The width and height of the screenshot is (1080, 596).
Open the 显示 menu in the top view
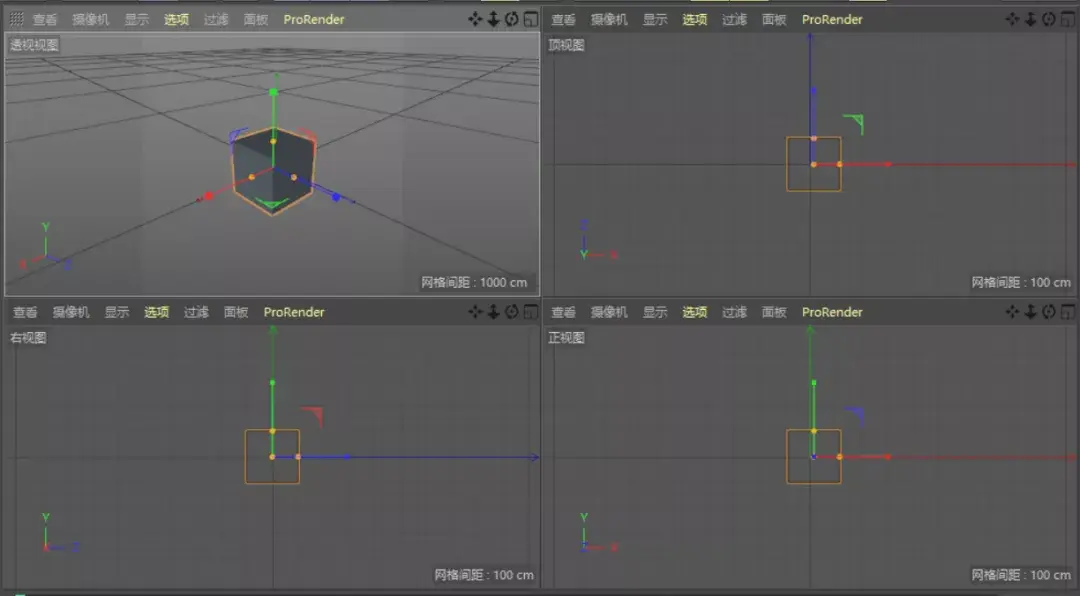point(655,19)
